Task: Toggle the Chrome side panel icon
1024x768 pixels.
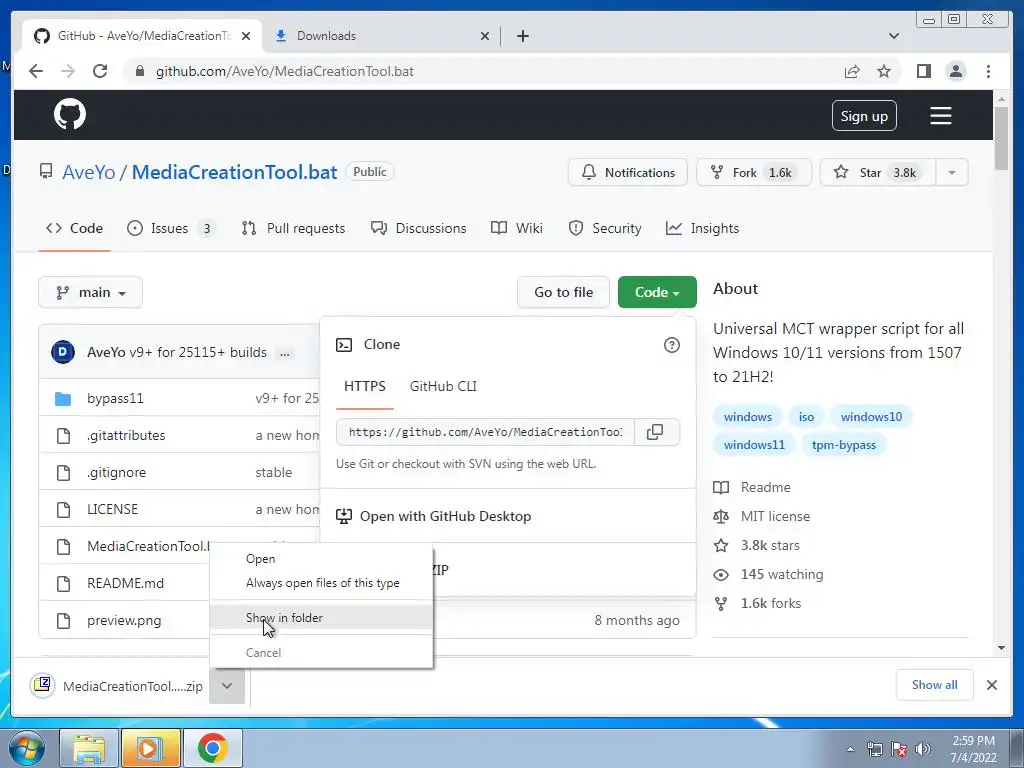Action: click(x=923, y=71)
